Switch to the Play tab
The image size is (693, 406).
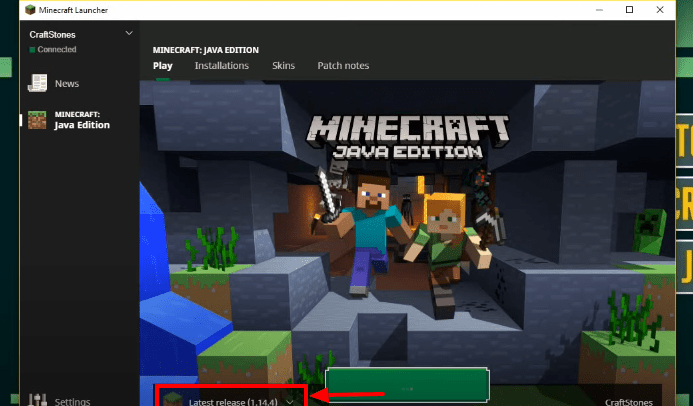click(x=163, y=66)
